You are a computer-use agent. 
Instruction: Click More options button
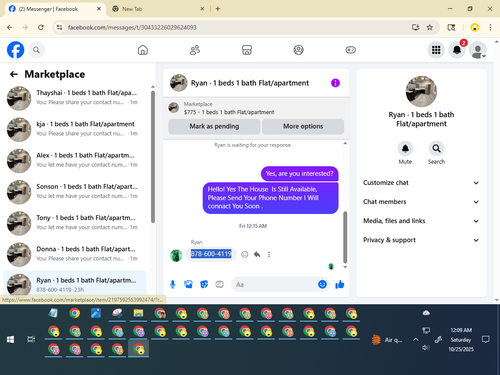303,126
